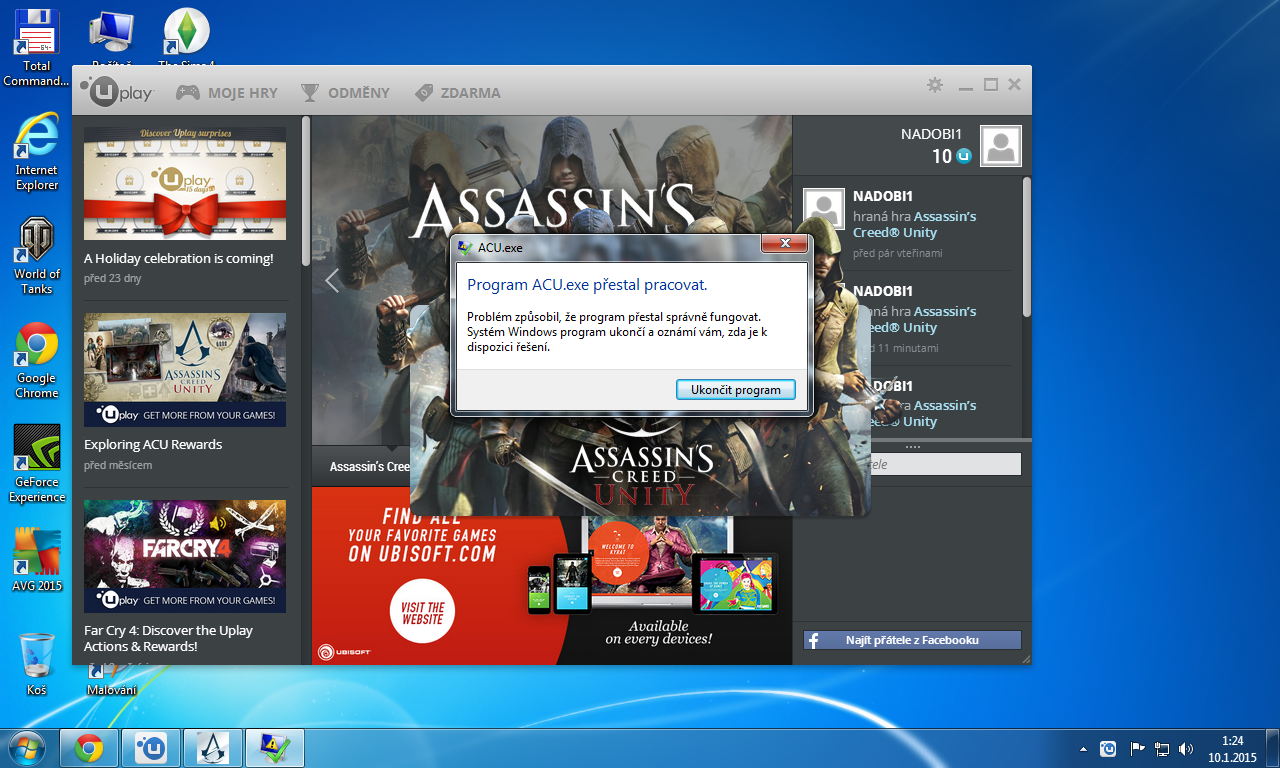Click the Visit the Website circle

point(423,612)
